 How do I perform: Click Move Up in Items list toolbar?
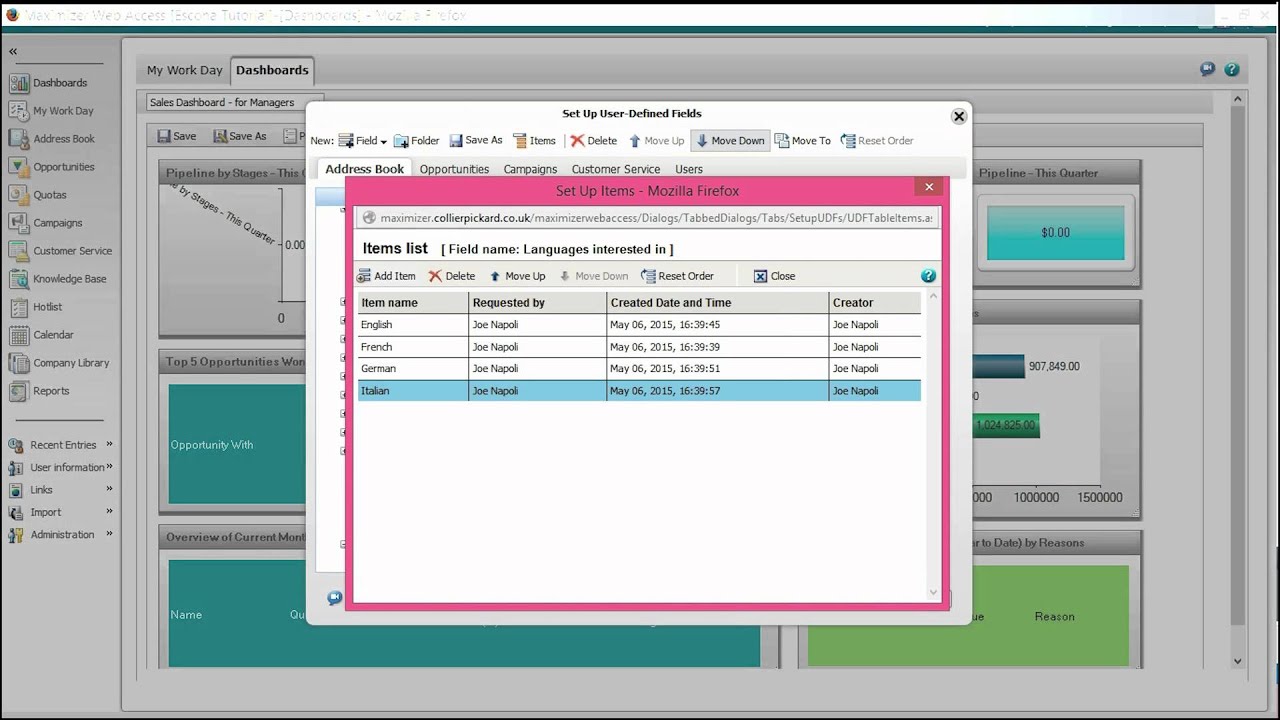517,276
